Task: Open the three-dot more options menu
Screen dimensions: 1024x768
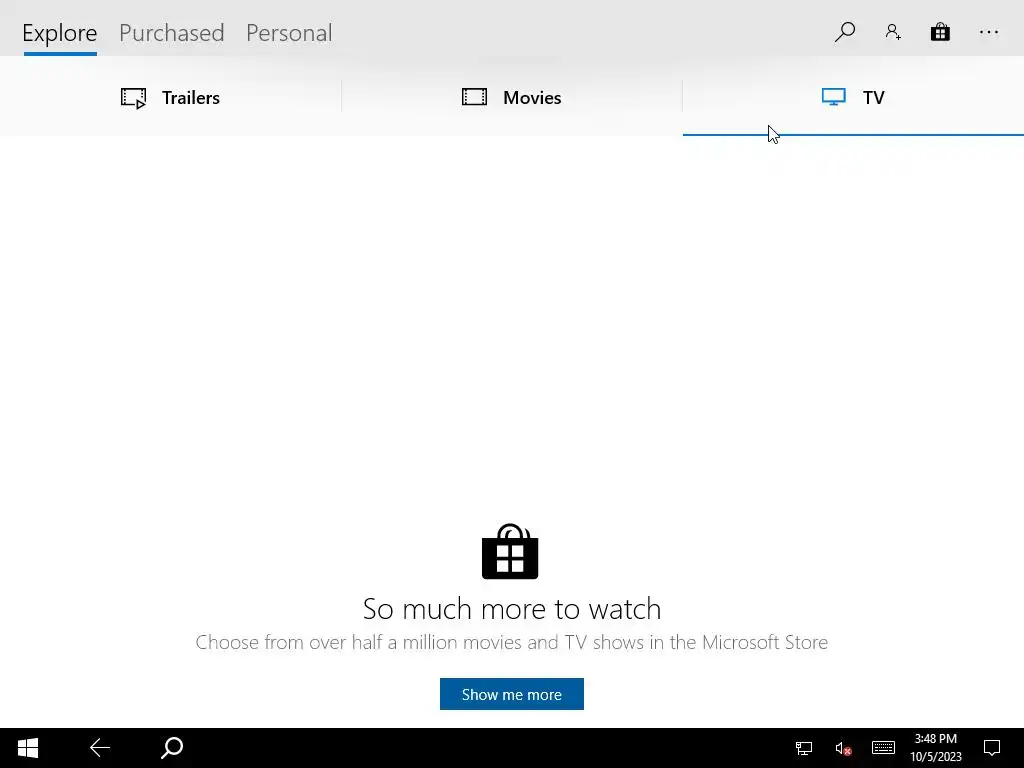Action: pyautogui.click(x=989, y=32)
